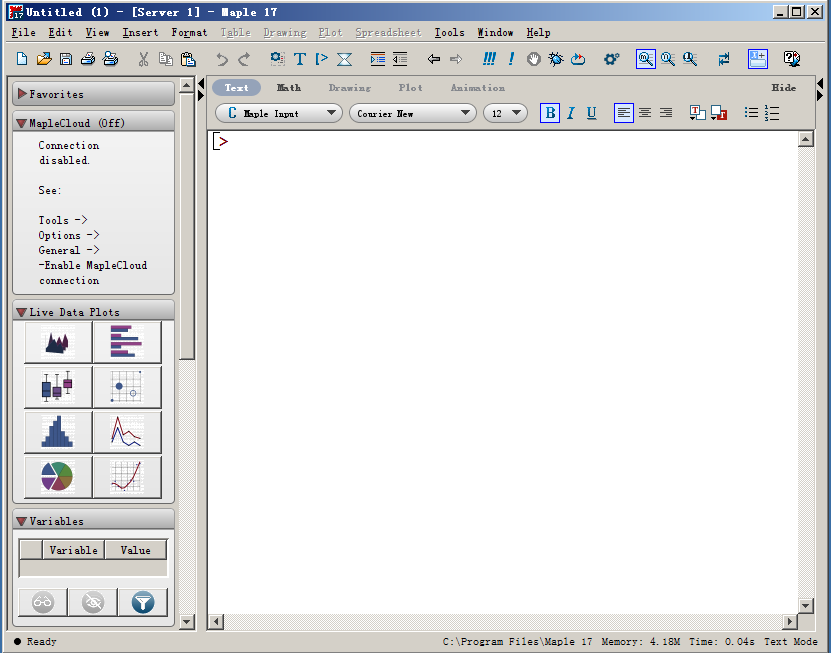Copy selection with copy icon
The image size is (831, 653).
[166, 59]
